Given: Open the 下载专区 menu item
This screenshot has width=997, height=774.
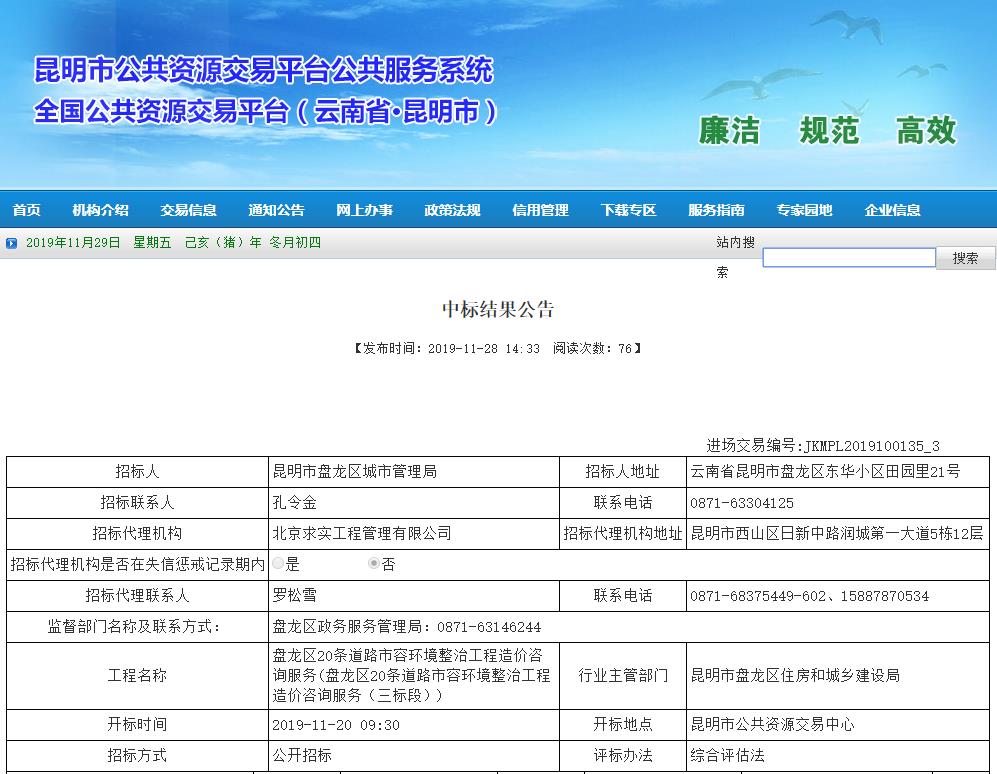Looking at the screenshot, I should [628, 210].
